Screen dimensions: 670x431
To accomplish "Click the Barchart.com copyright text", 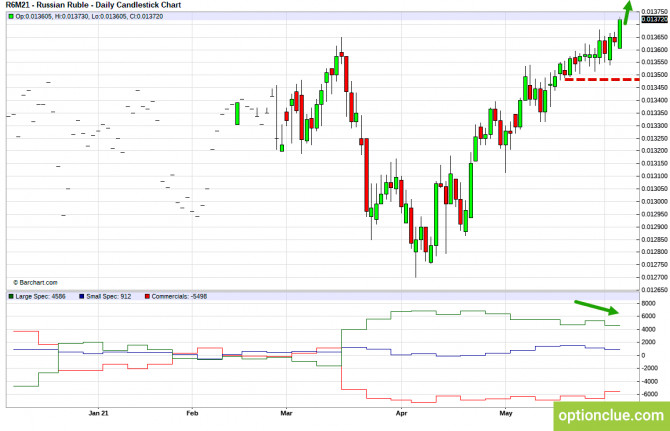I will pyautogui.click(x=35, y=283).
